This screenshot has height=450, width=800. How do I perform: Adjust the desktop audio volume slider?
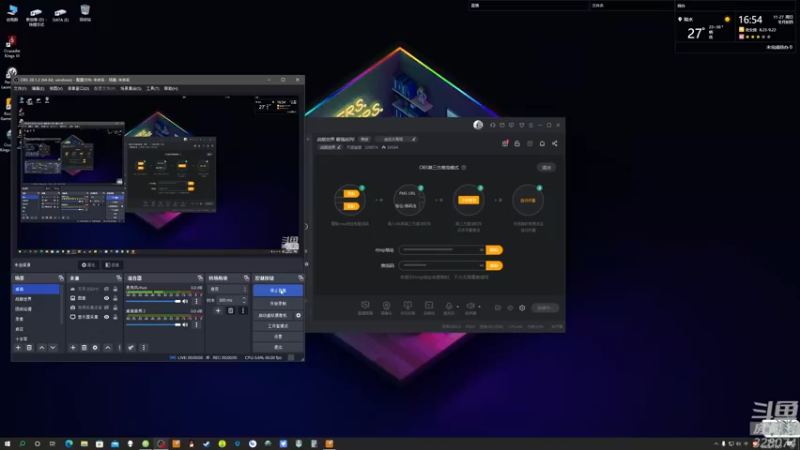tap(154, 301)
